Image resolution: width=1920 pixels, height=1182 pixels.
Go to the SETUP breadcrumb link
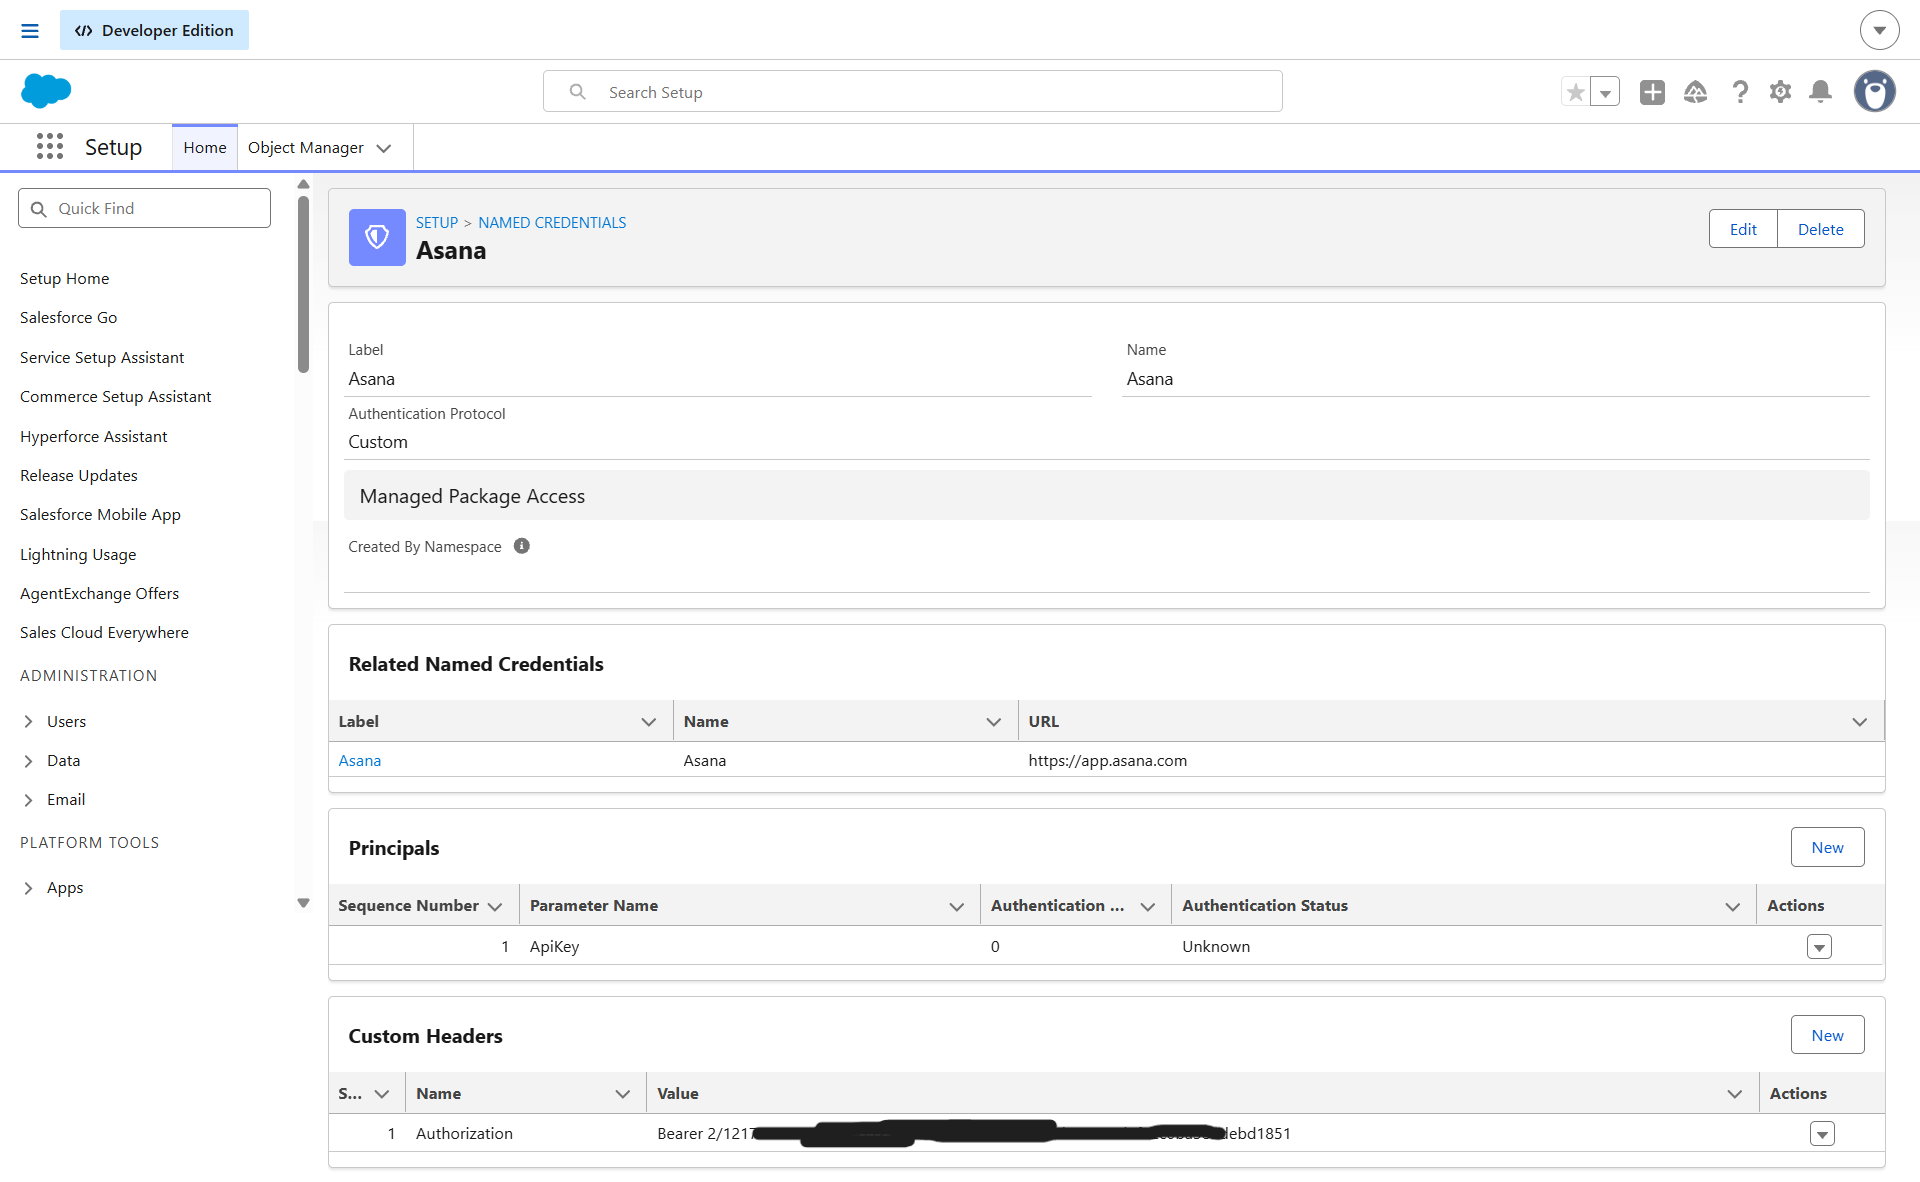pyautogui.click(x=437, y=222)
